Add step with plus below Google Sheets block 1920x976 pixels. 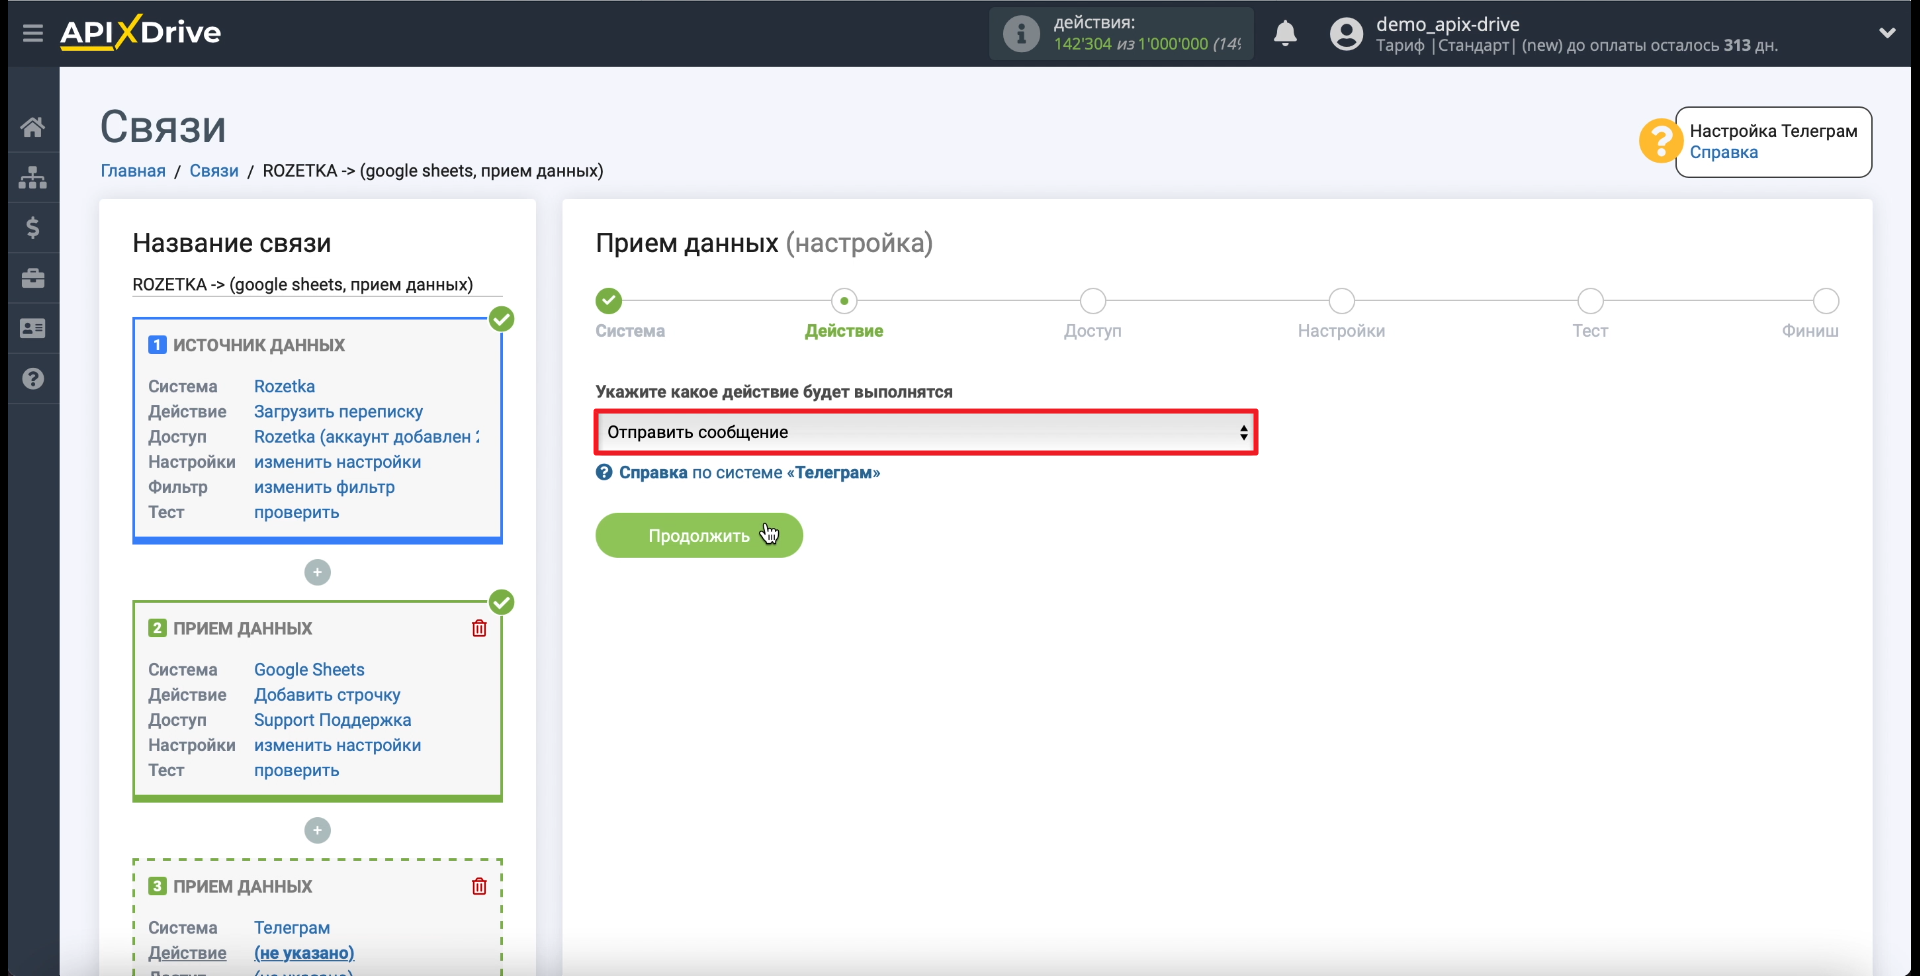click(317, 830)
